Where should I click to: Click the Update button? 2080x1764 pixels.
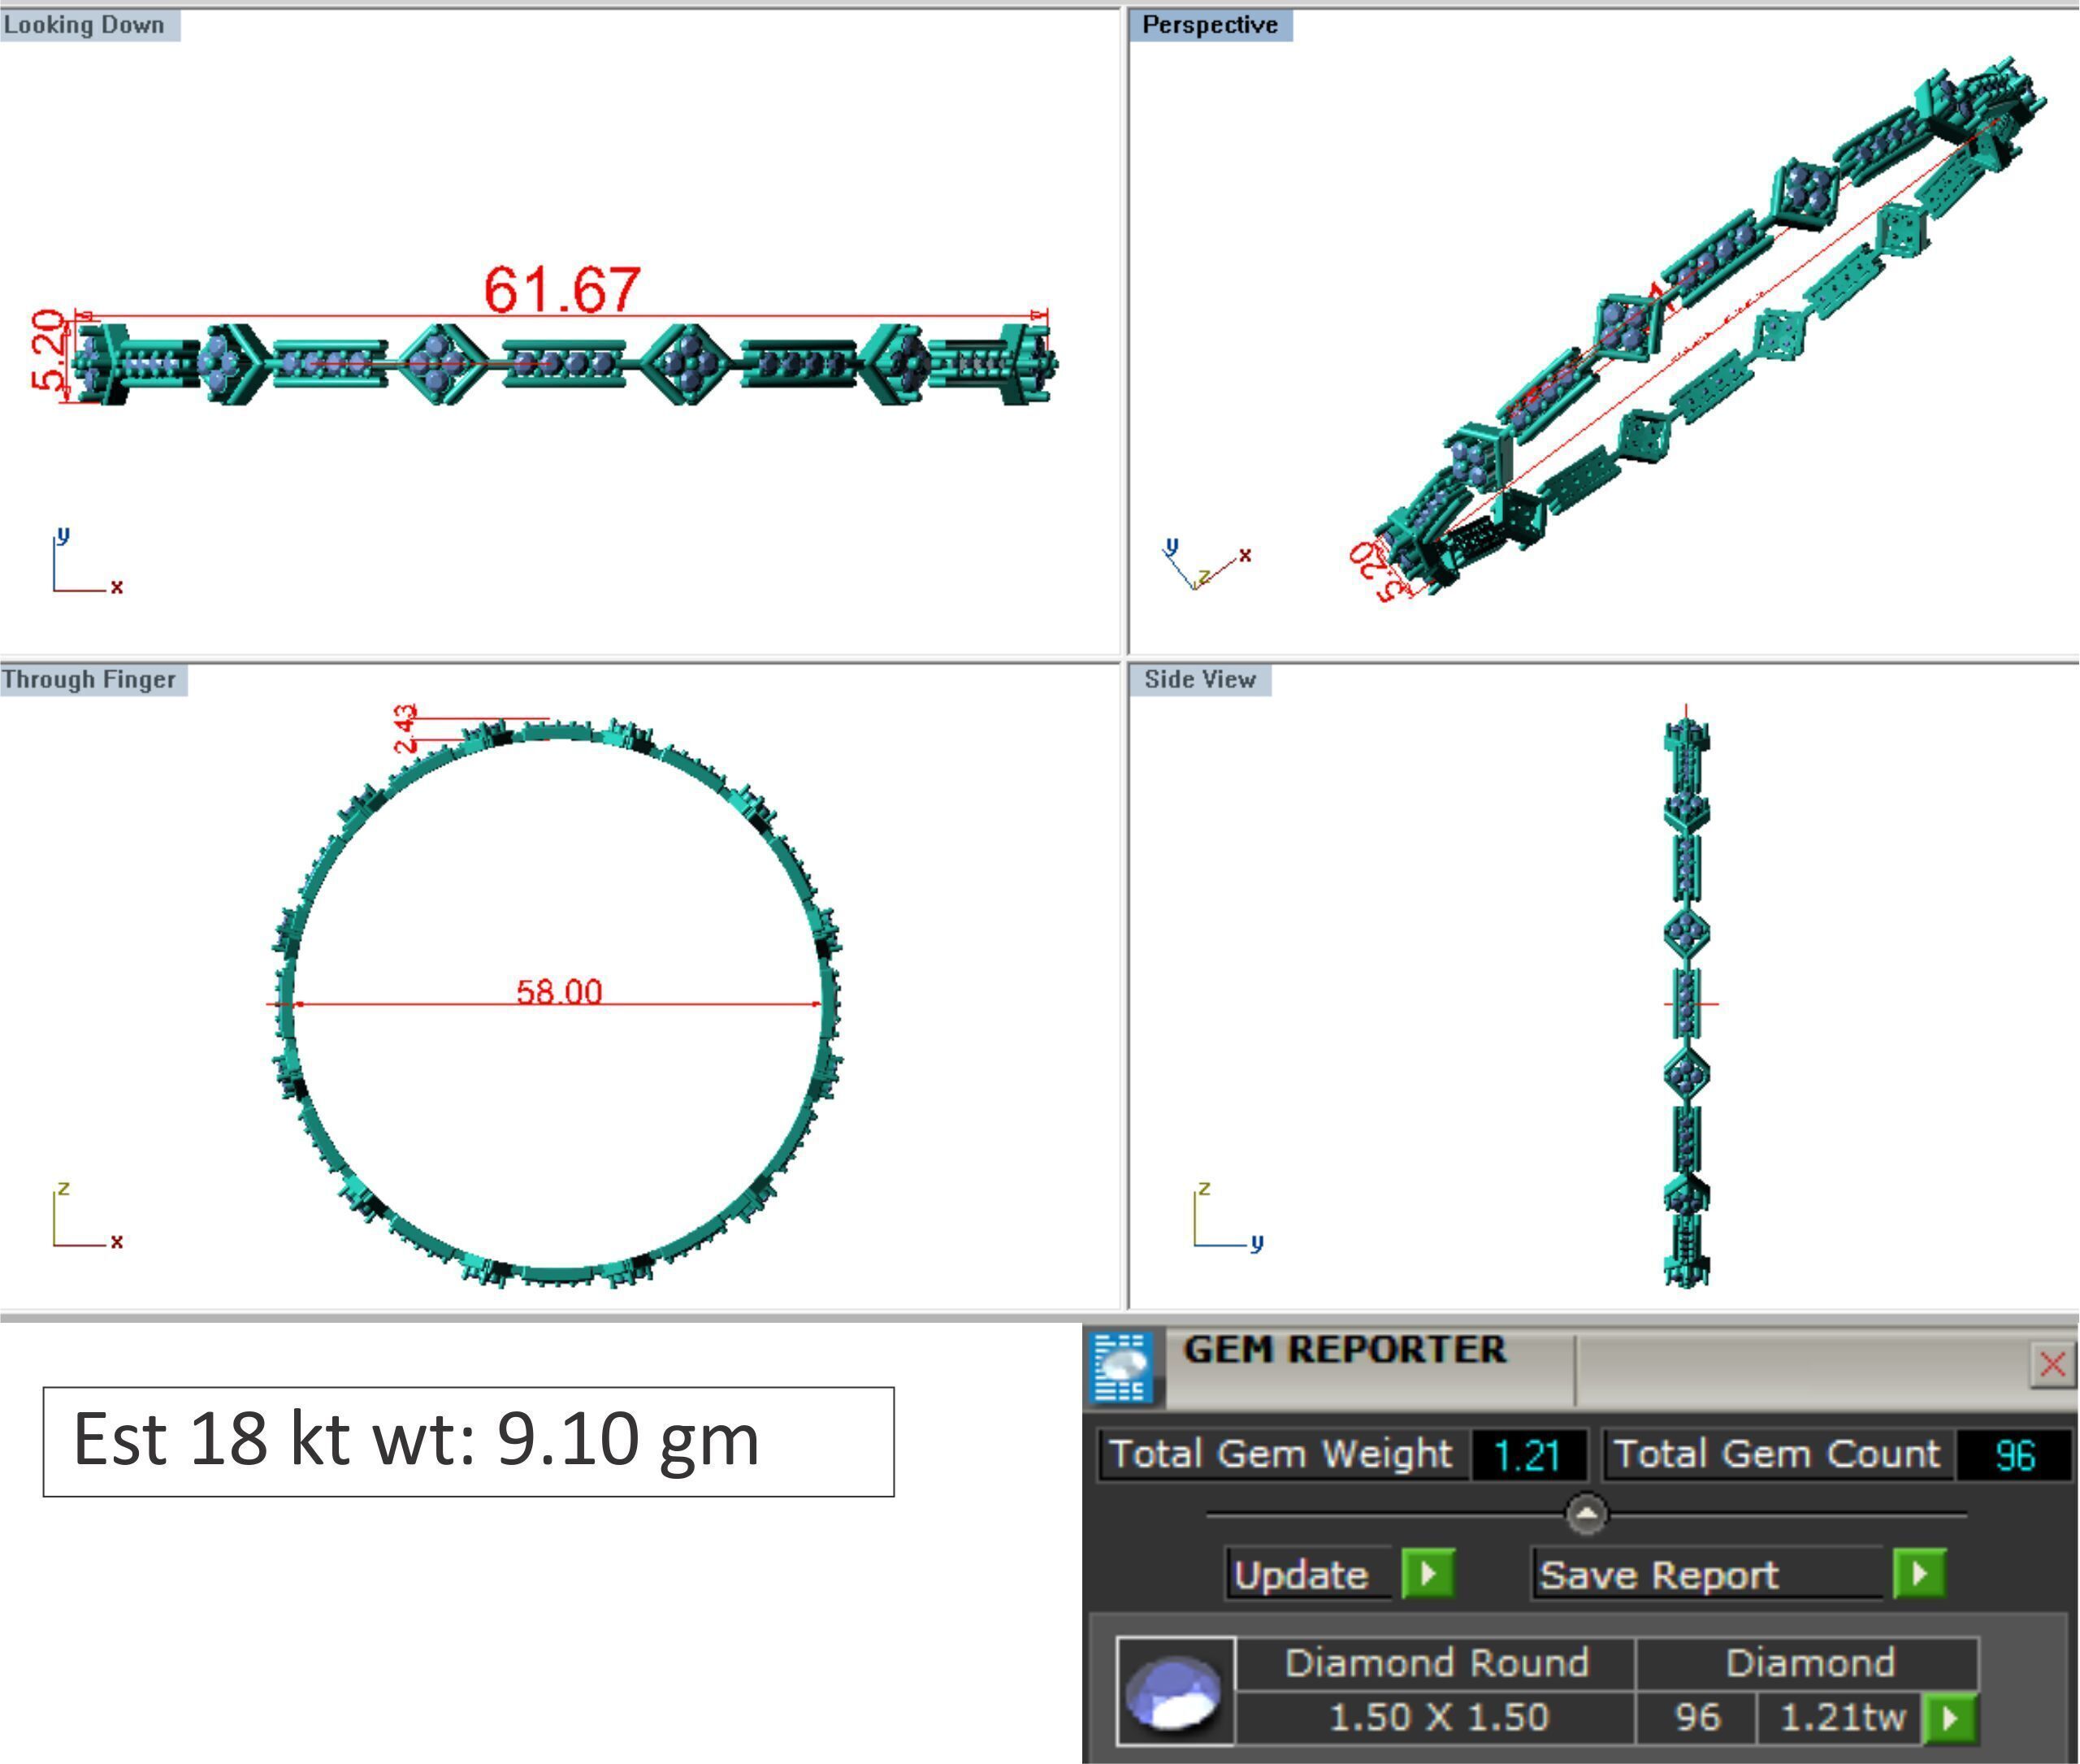(x=1302, y=1575)
